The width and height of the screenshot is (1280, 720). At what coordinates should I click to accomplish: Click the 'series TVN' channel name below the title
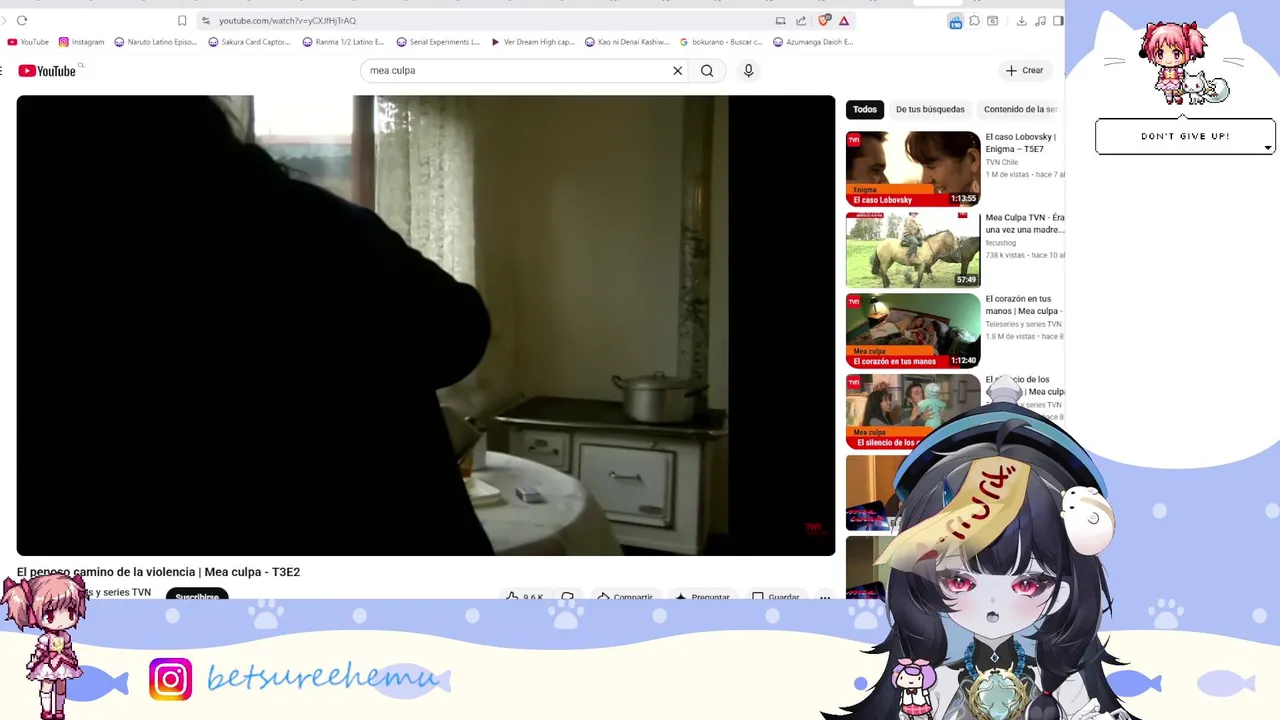(x=118, y=592)
